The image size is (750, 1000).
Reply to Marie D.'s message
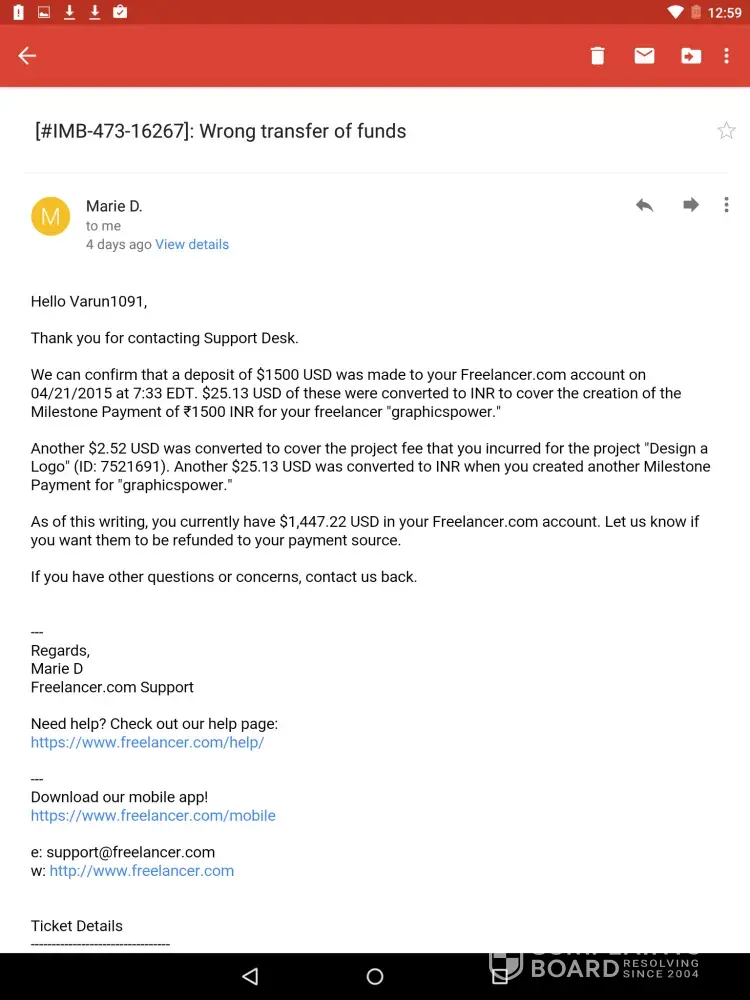click(645, 205)
